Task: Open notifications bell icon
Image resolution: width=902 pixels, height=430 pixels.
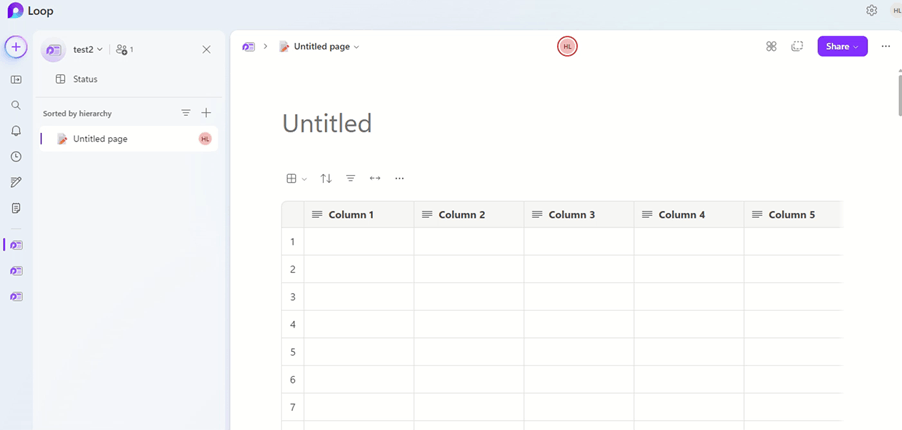Action: point(16,131)
